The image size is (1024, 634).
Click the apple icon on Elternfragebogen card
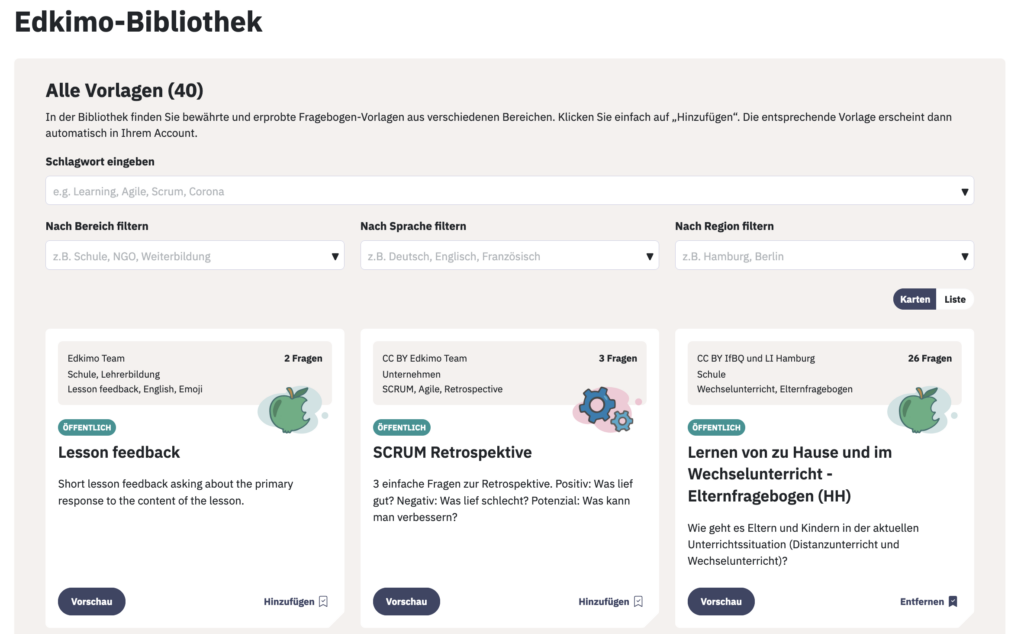coord(921,410)
